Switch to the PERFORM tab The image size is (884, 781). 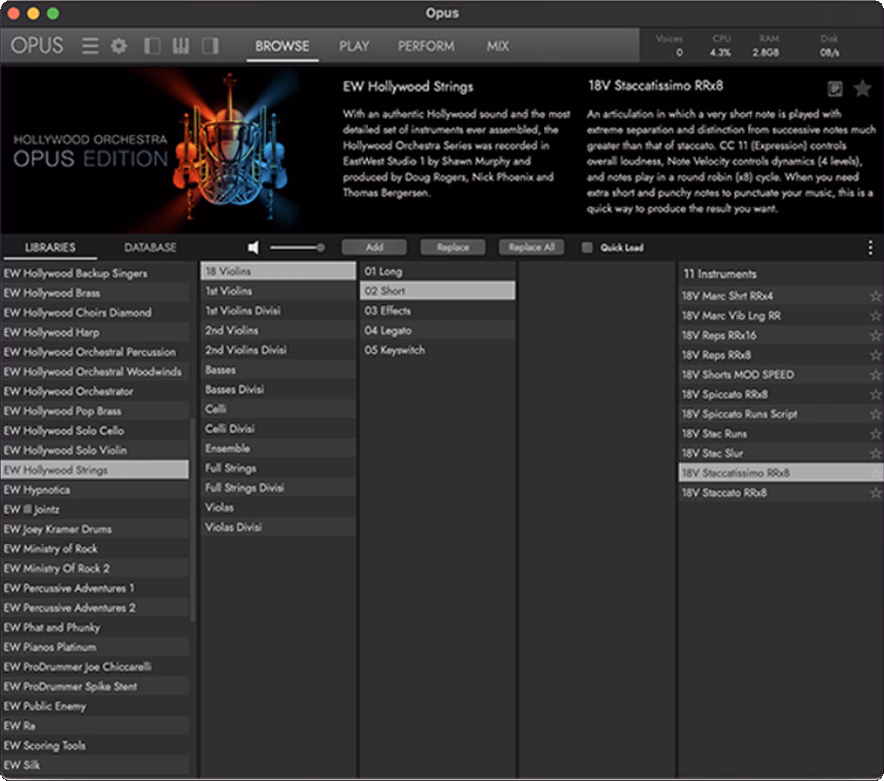(x=426, y=46)
